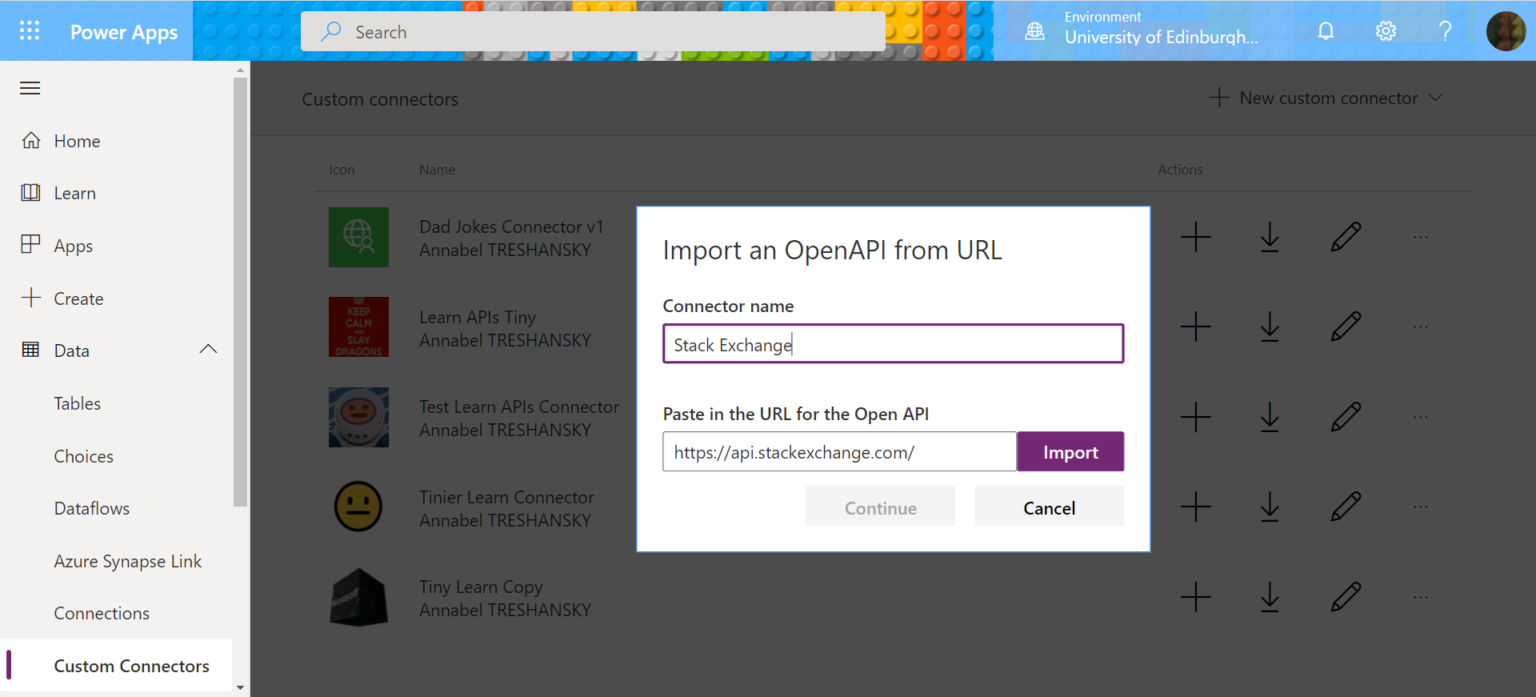Screen dimensions: 1536x697
Task: Open the notifications bell
Action: point(1325,30)
